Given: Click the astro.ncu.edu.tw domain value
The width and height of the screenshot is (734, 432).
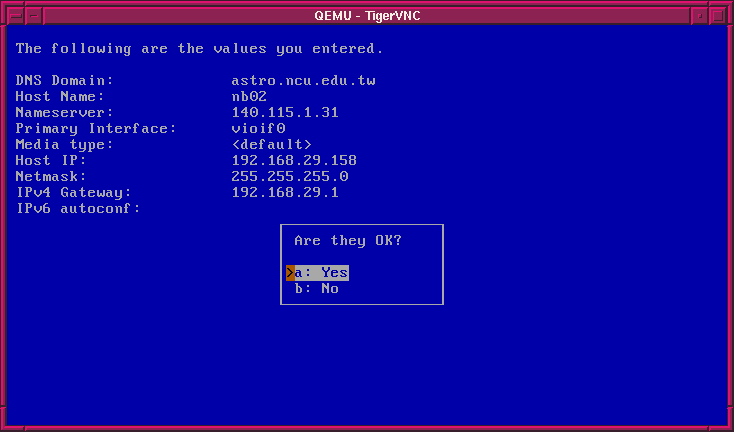Looking at the screenshot, I should point(303,80).
